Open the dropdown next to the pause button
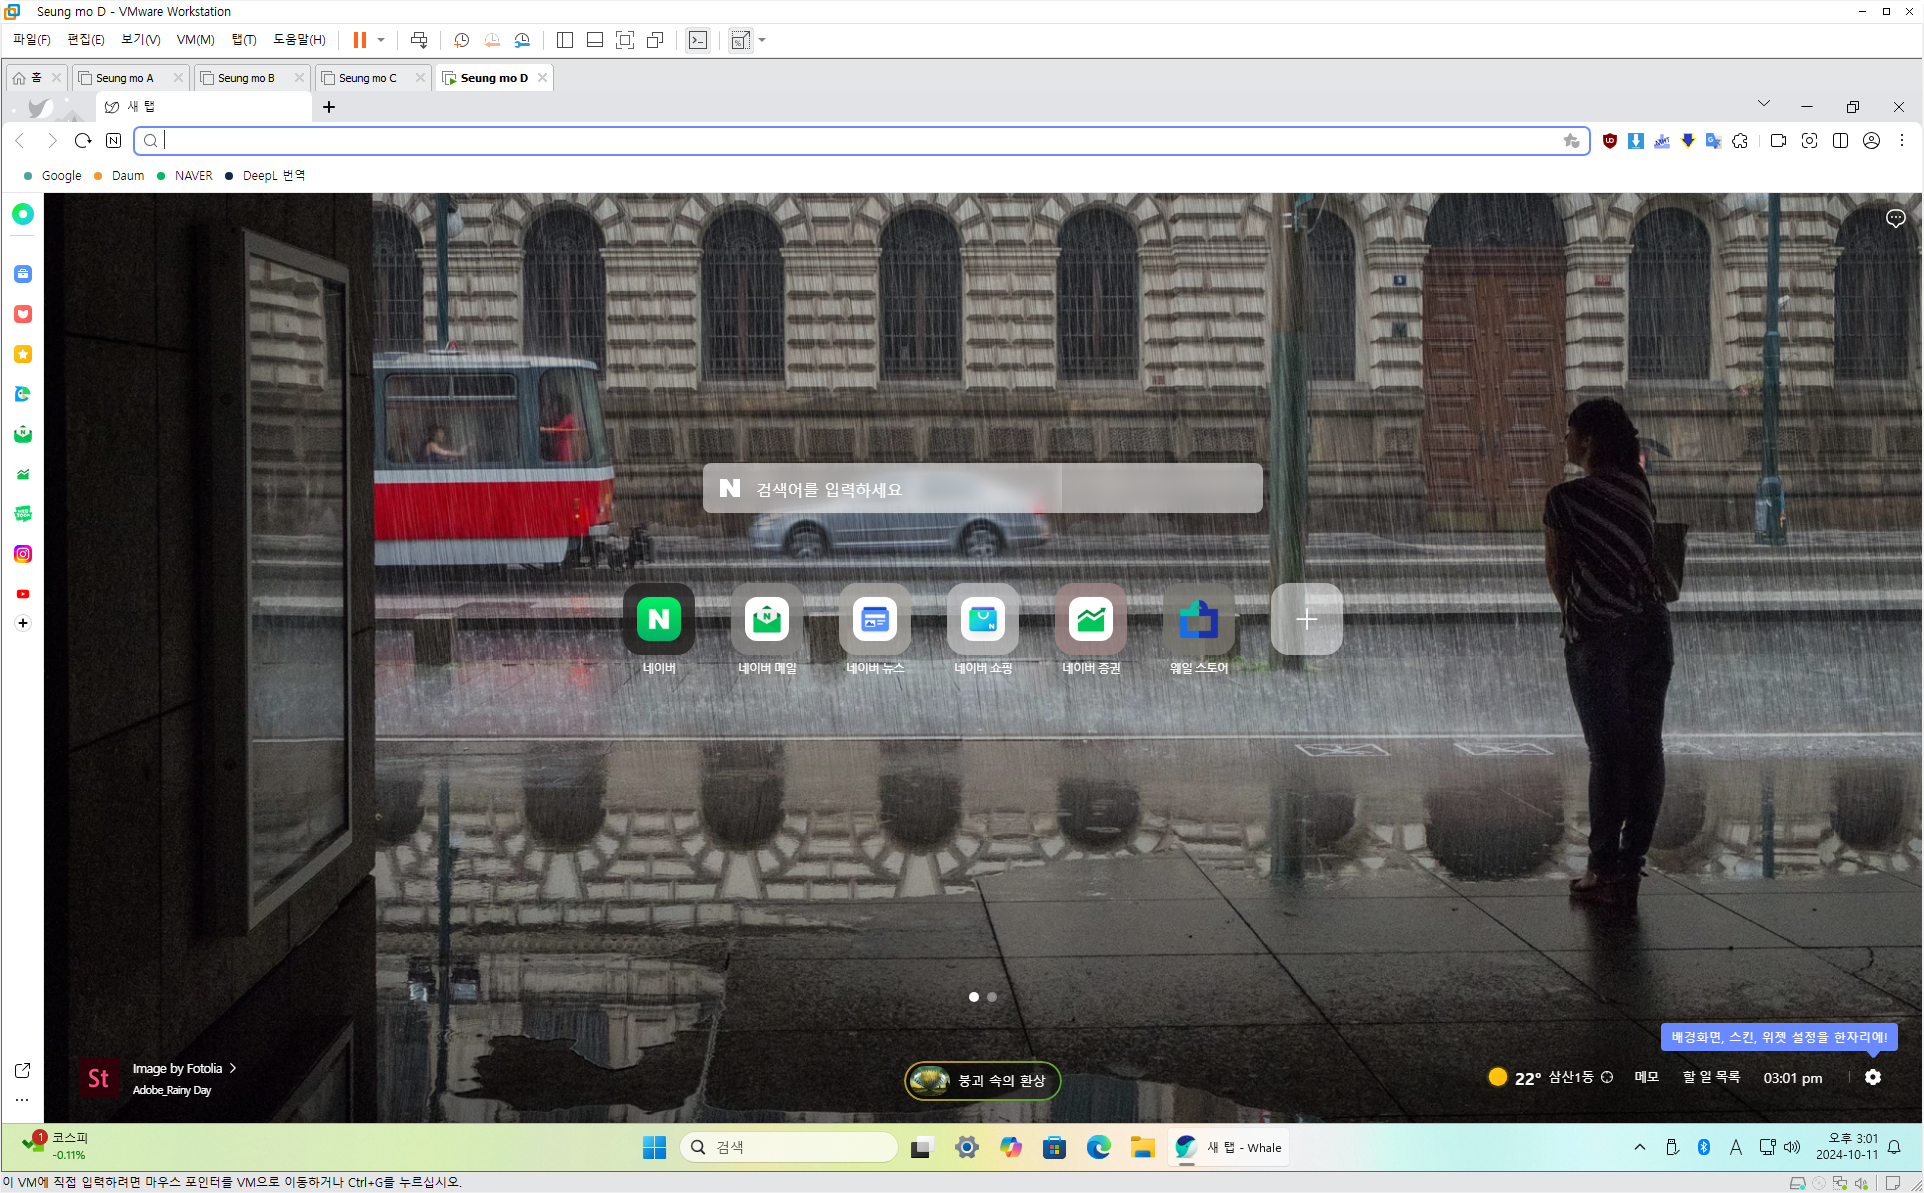Viewport: 1924px width, 1193px height. tap(381, 40)
